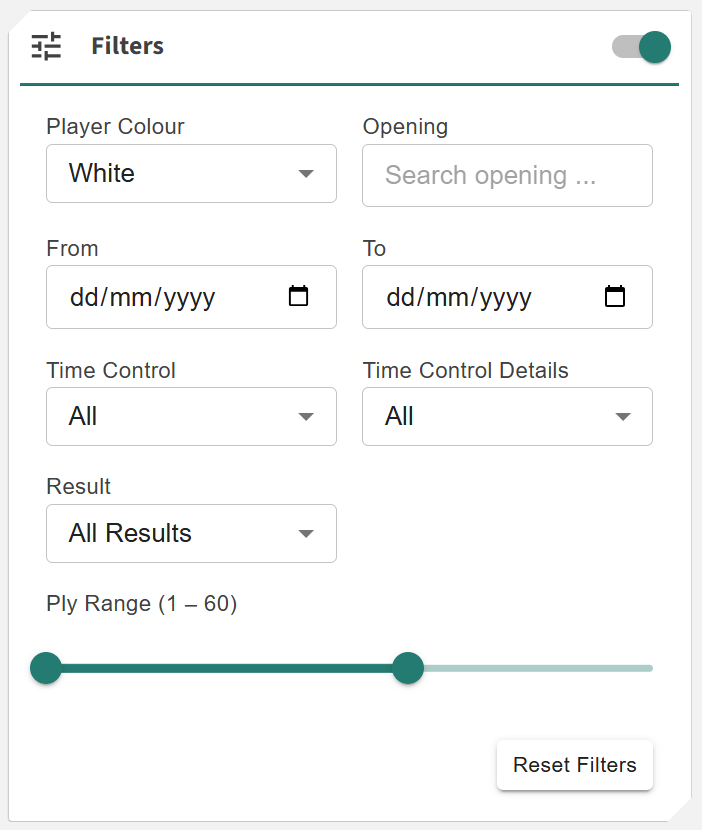Click 'All' text in Time Control box

(x=83, y=416)
